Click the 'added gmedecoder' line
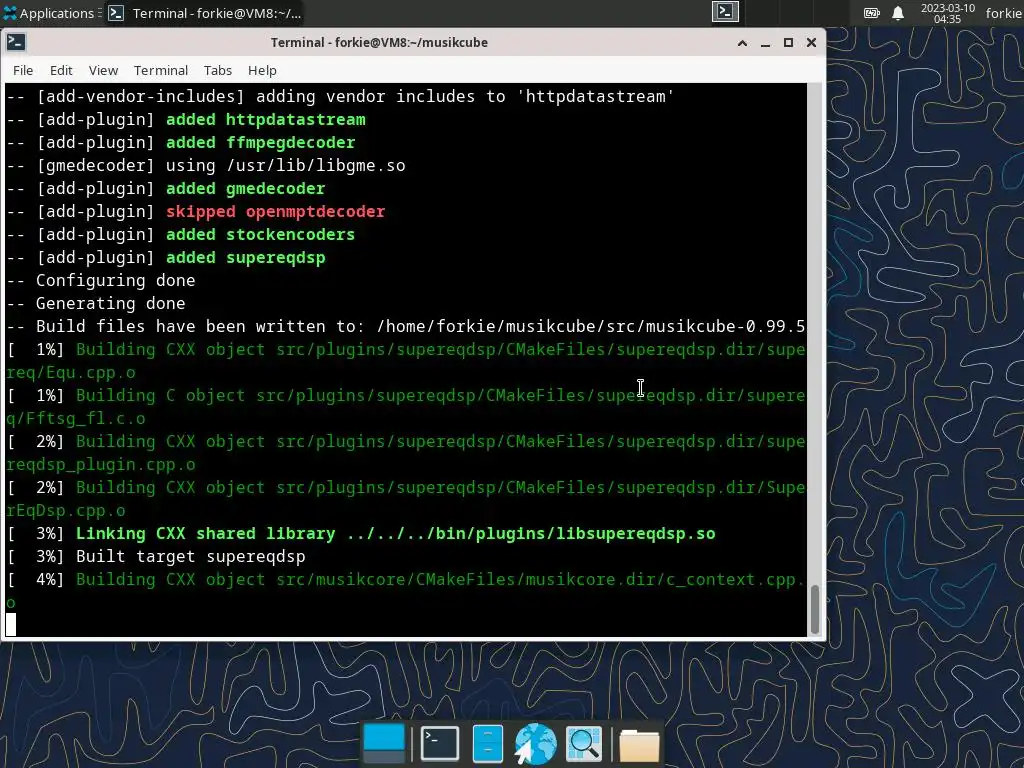The width and height of the screenshot is (1024, 768). (x=166, y=189)
